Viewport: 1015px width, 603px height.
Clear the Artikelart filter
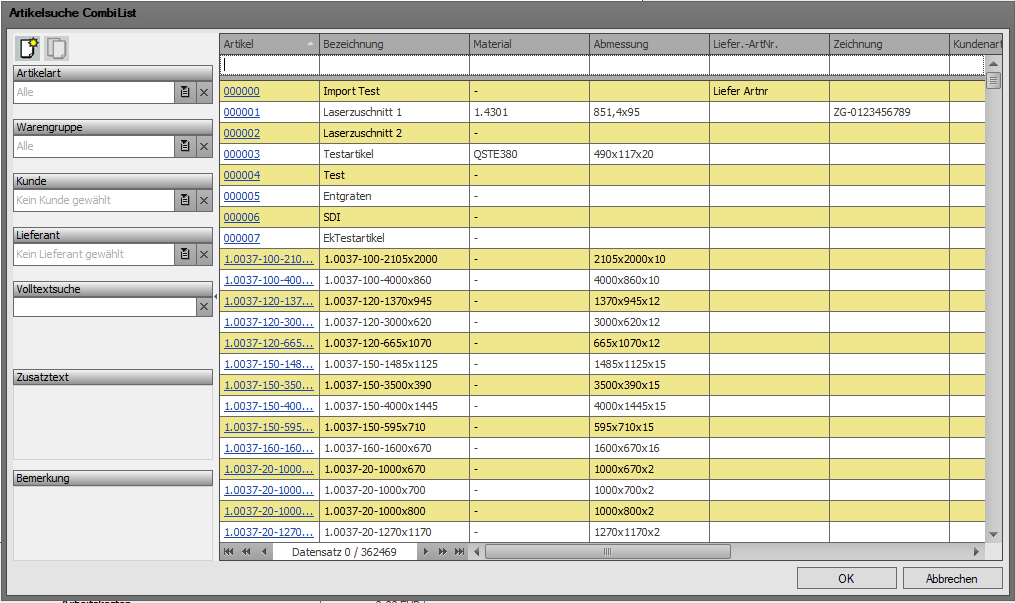click(x=204, y=92)
